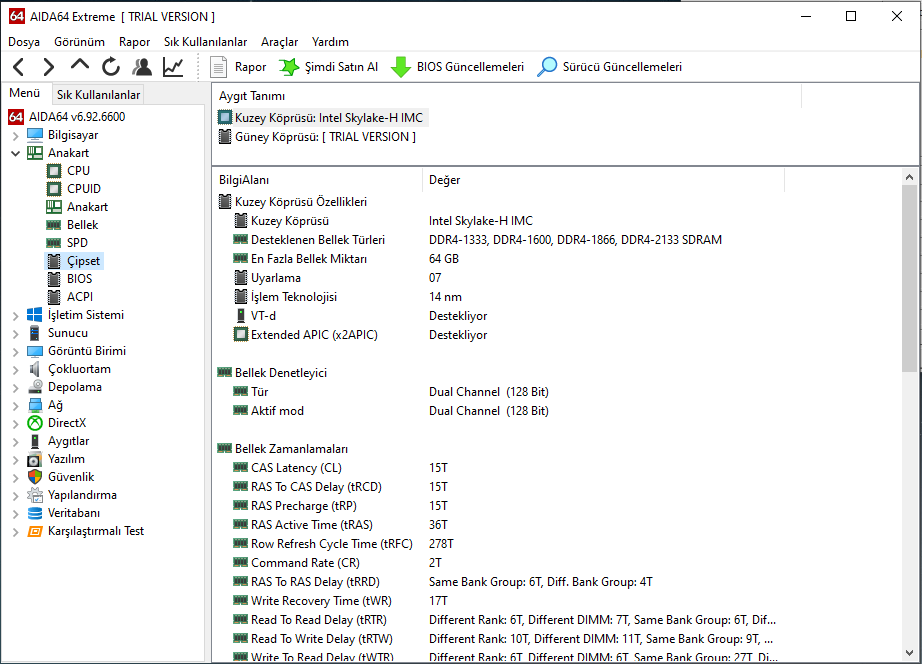The width and height of the screenshot is (922, 664).
Task: Expand the Güvenlik node arrow
Action: [15, 478]
